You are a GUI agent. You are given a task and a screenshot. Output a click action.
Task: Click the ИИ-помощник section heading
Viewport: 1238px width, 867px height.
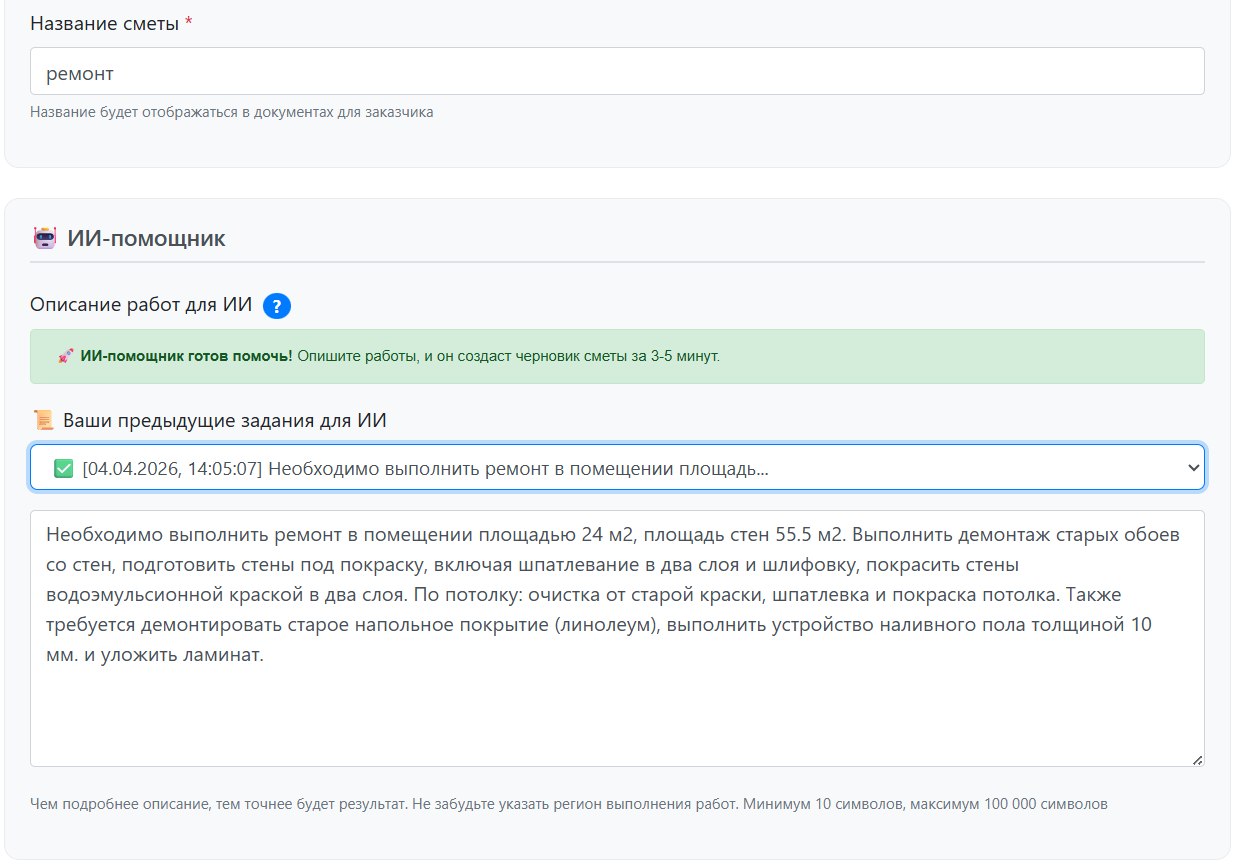(146, 239)
